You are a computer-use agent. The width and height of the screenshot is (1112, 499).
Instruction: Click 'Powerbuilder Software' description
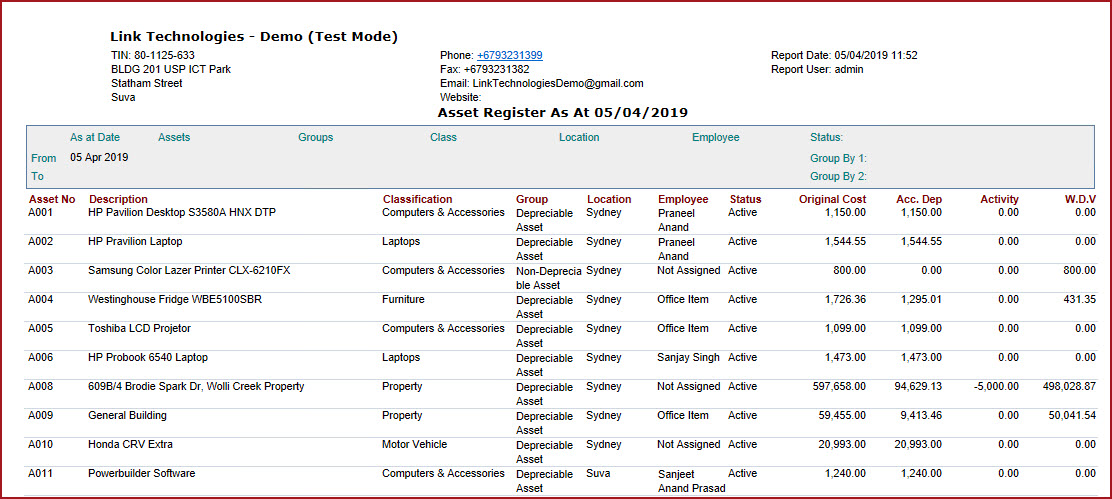click(142, 473)
